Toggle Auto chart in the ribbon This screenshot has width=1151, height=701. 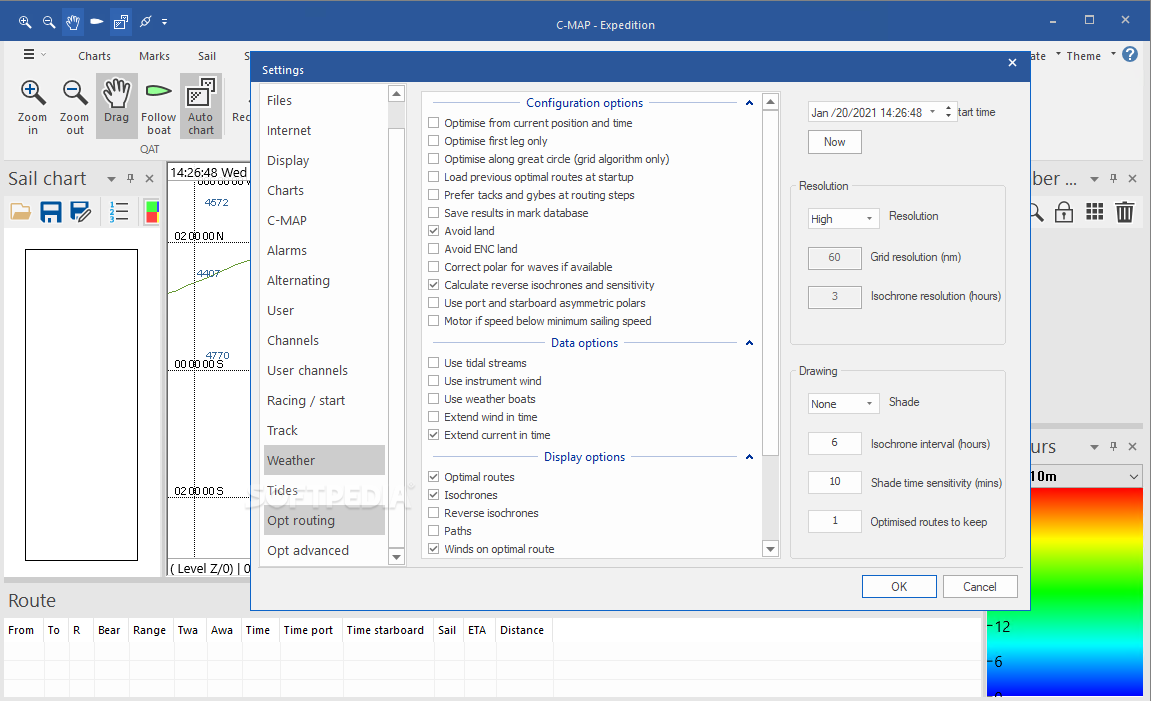tap(200, 107)
